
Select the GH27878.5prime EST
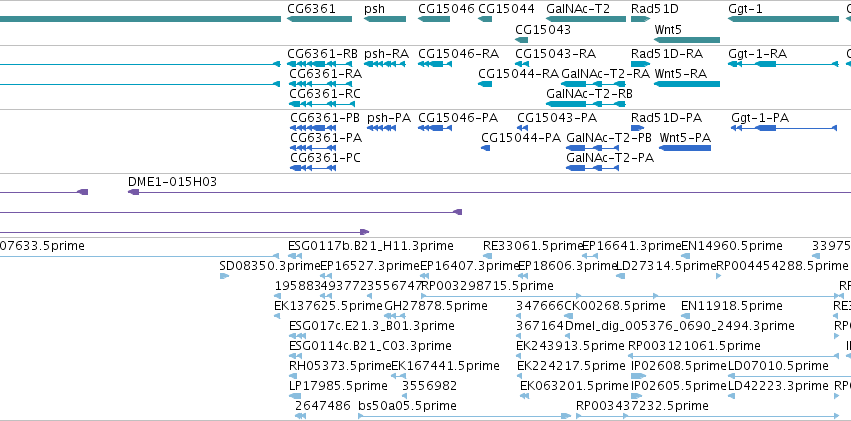tap(395, 316)
